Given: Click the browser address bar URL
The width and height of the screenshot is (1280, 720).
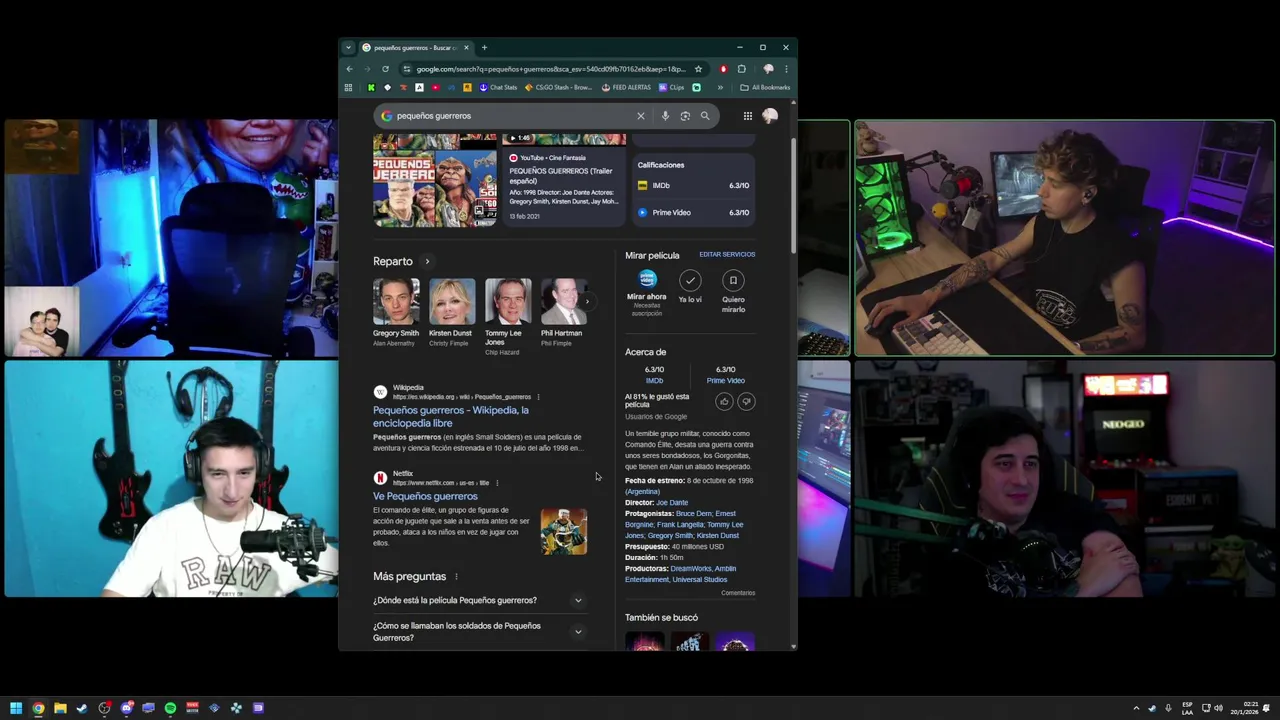Looking at the screenshot, I should [551, 69].
